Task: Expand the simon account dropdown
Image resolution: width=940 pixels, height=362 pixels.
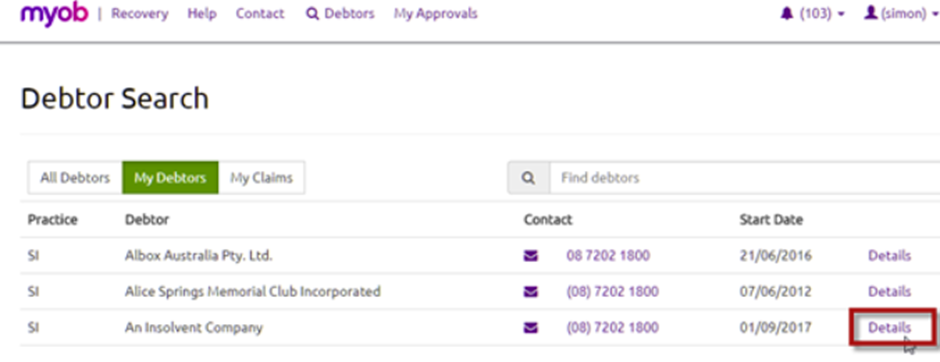Action: point(936,14)
